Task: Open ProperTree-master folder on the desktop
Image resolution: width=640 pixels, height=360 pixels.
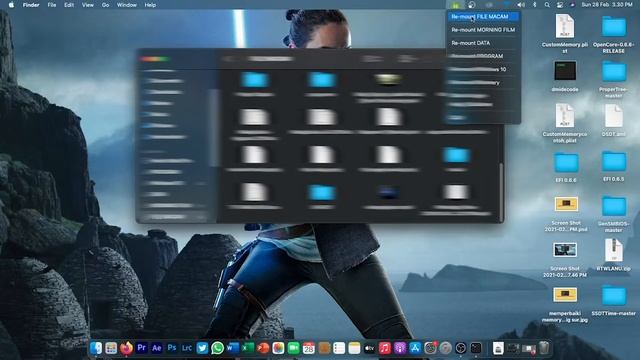Action: (x=613, y=72)
